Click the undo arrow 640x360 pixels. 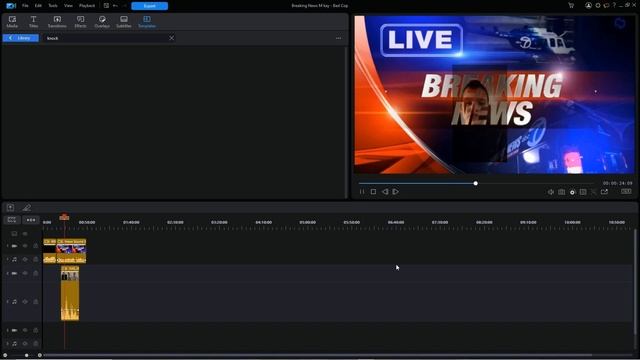pos(116,6)
